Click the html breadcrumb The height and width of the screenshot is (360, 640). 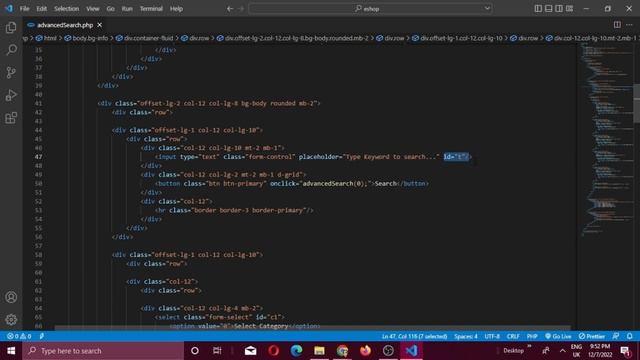tap(47, 38)
